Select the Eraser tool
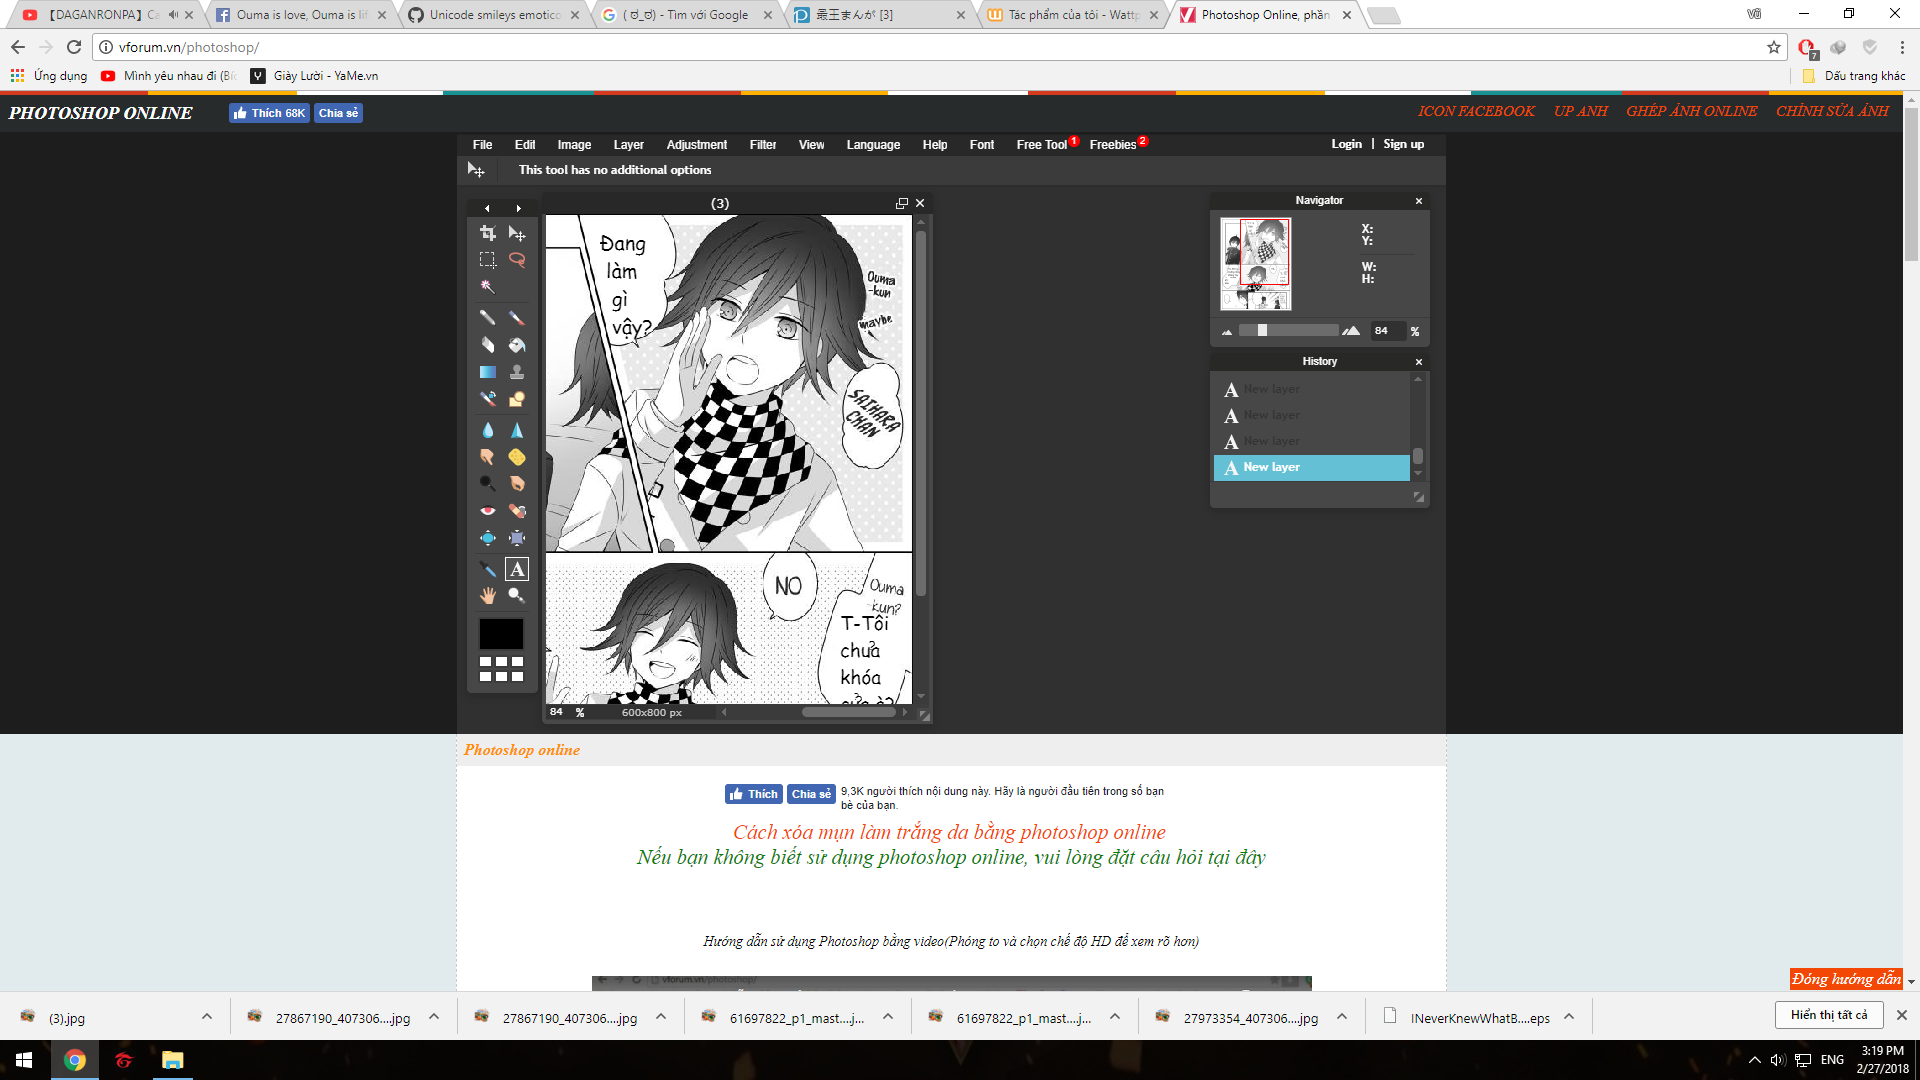Viewport: 1920px width, 1080px height. coord(487,345)
